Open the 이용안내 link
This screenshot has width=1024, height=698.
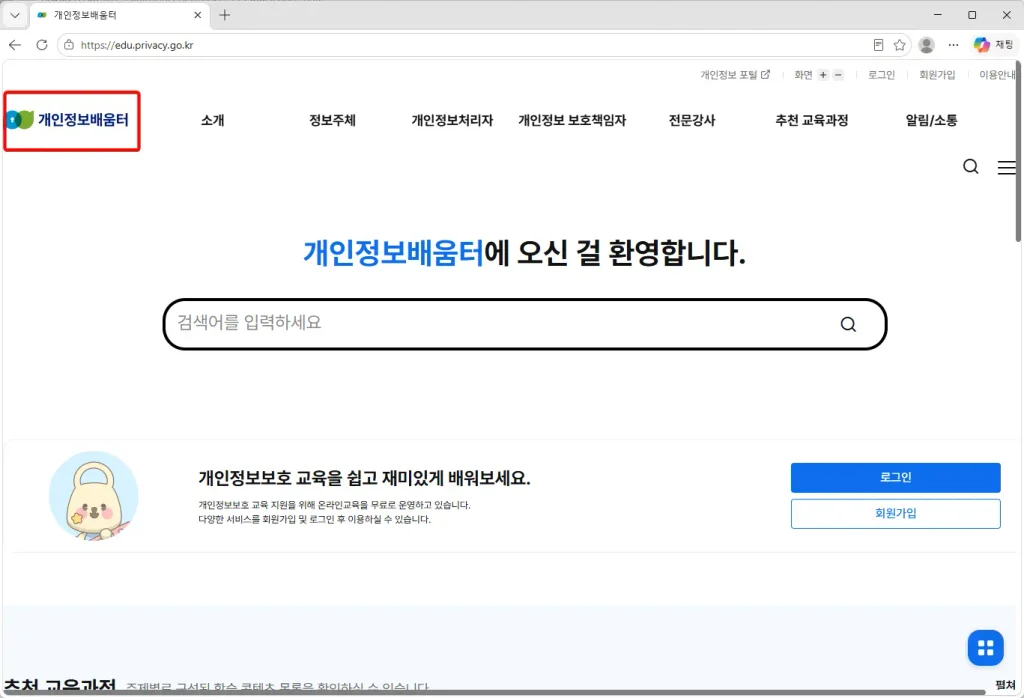coord(997,75)
